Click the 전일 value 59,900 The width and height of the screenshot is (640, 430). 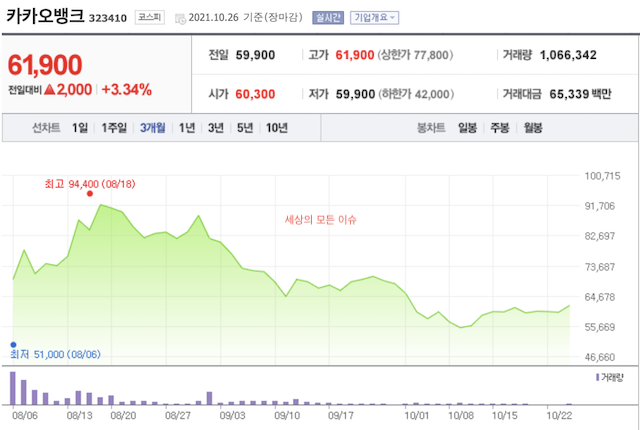click(256, 55)
